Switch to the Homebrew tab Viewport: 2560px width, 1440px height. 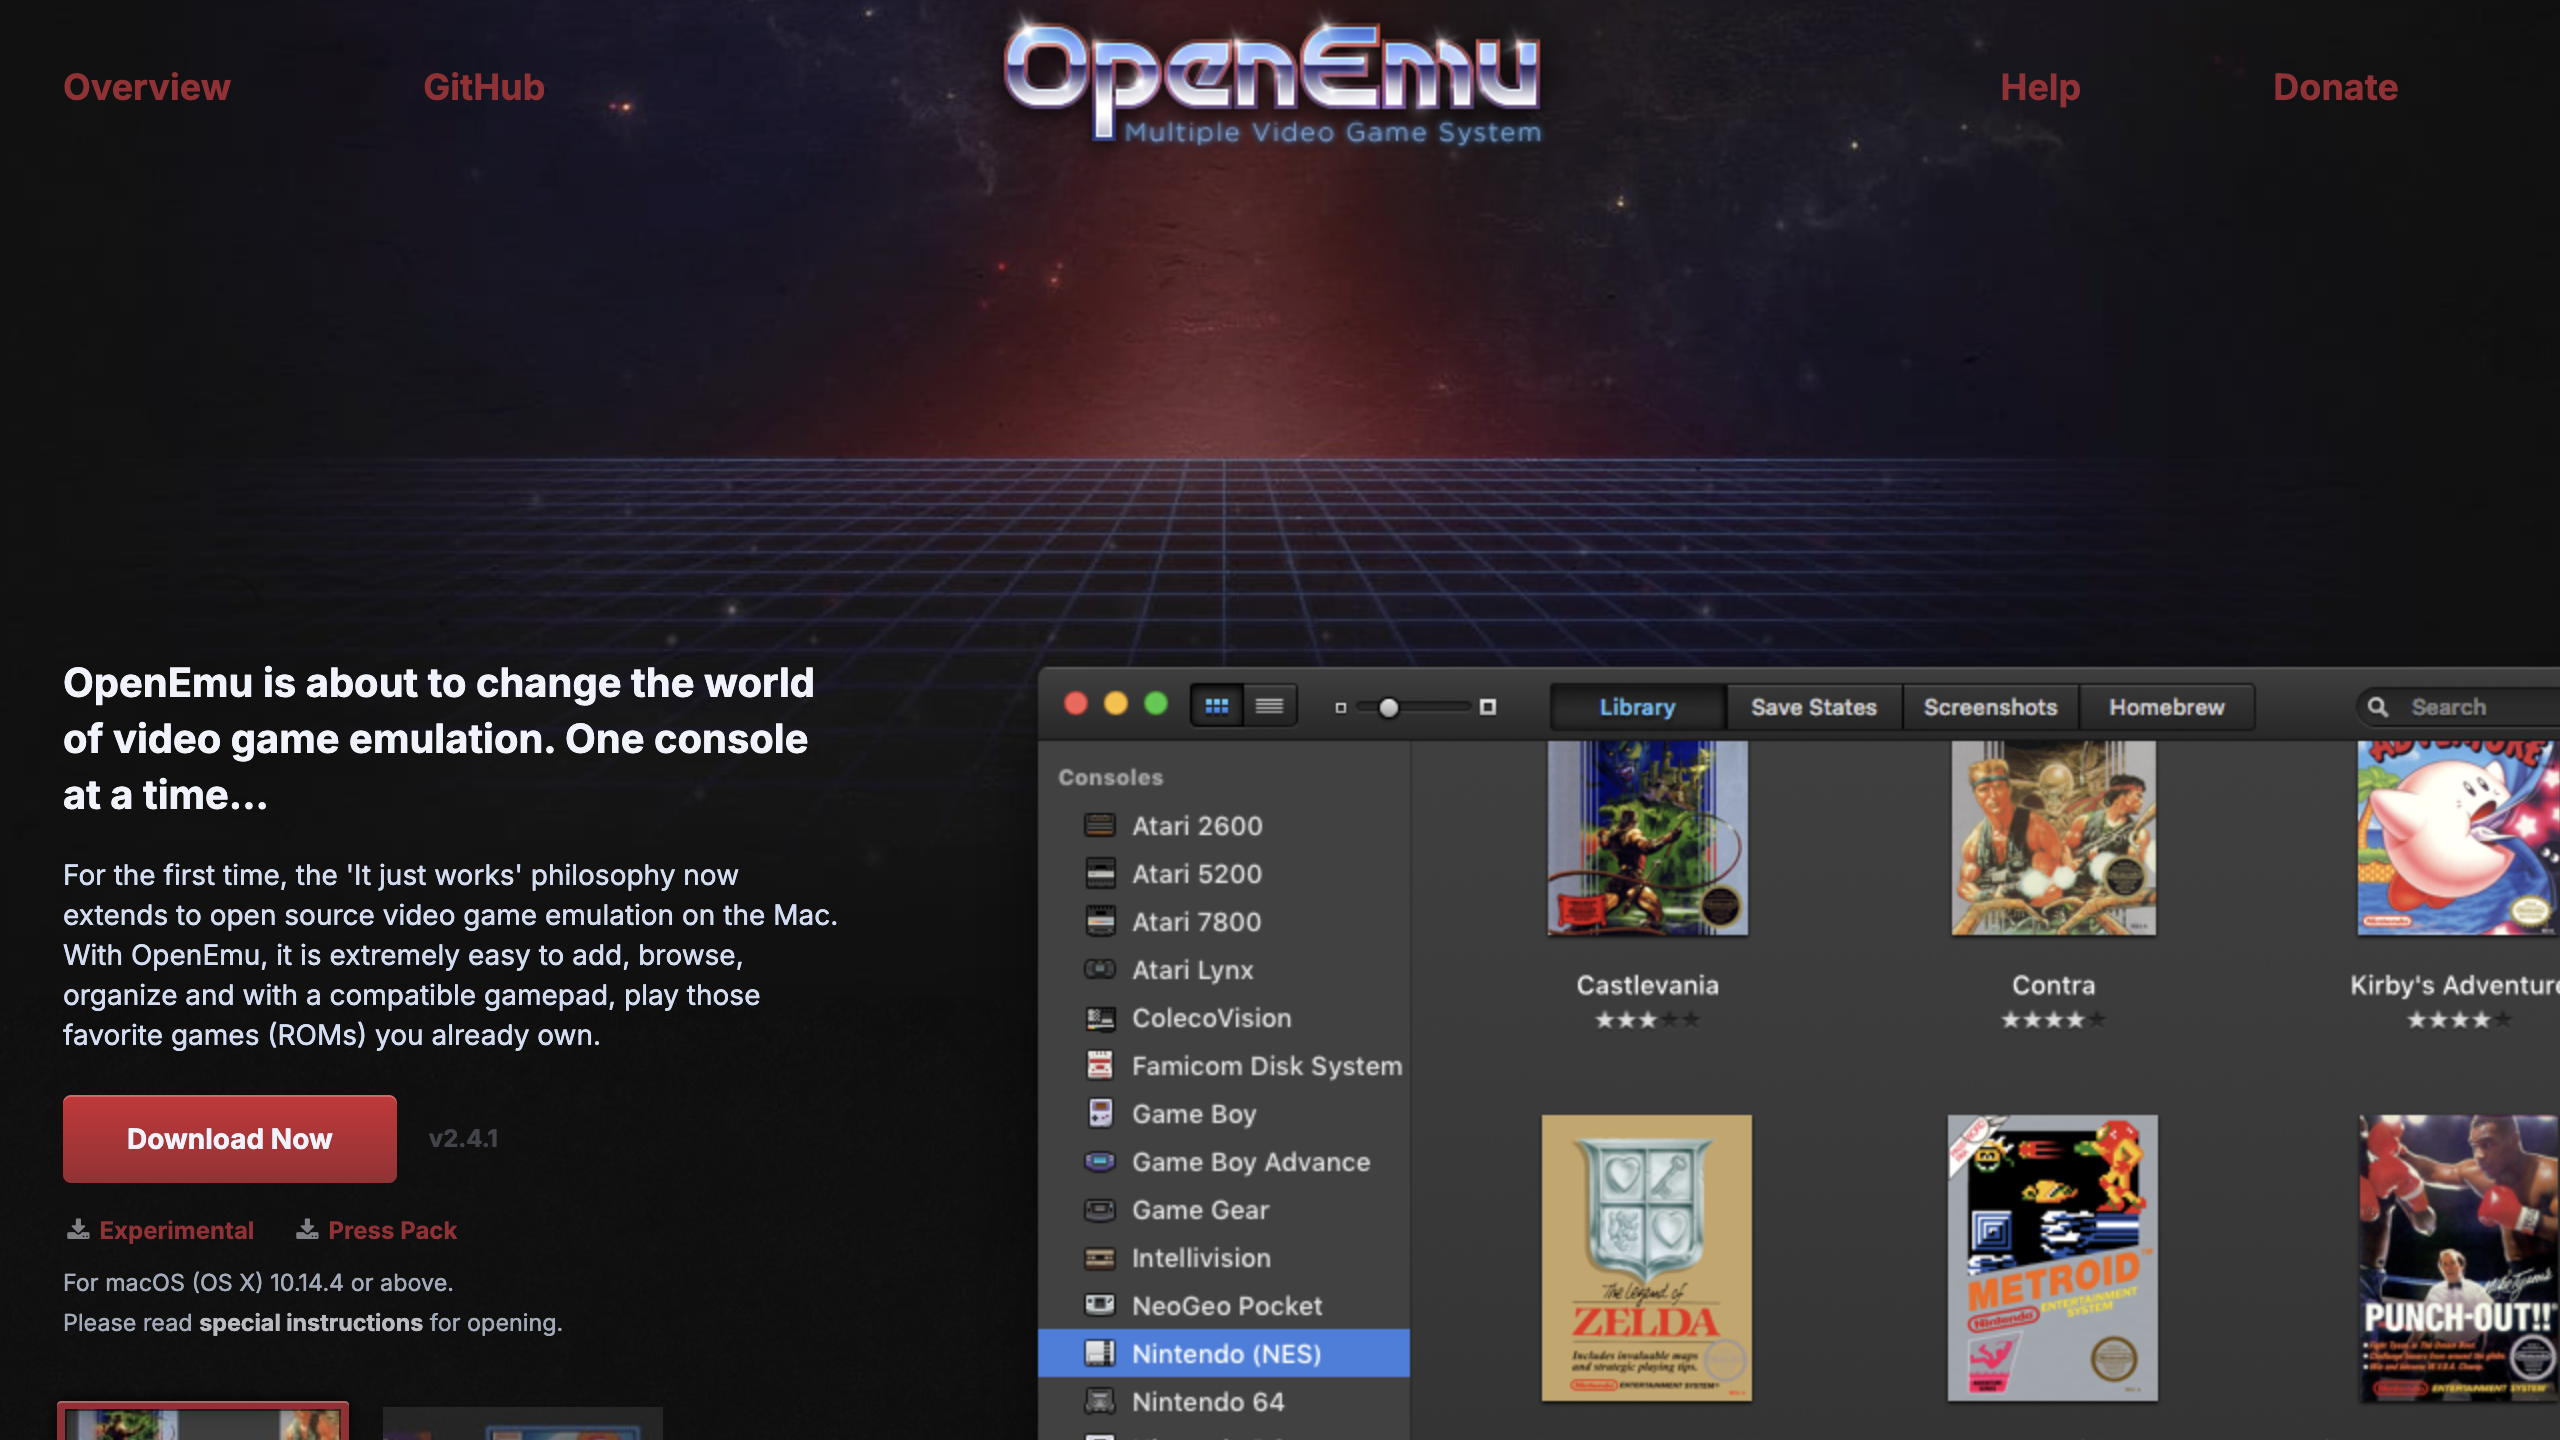[x=2167, y=707]
